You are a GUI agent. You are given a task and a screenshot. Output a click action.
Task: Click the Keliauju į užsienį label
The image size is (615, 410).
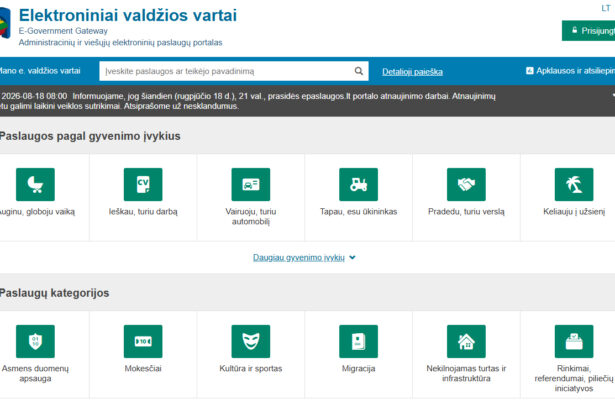(574, 211)
